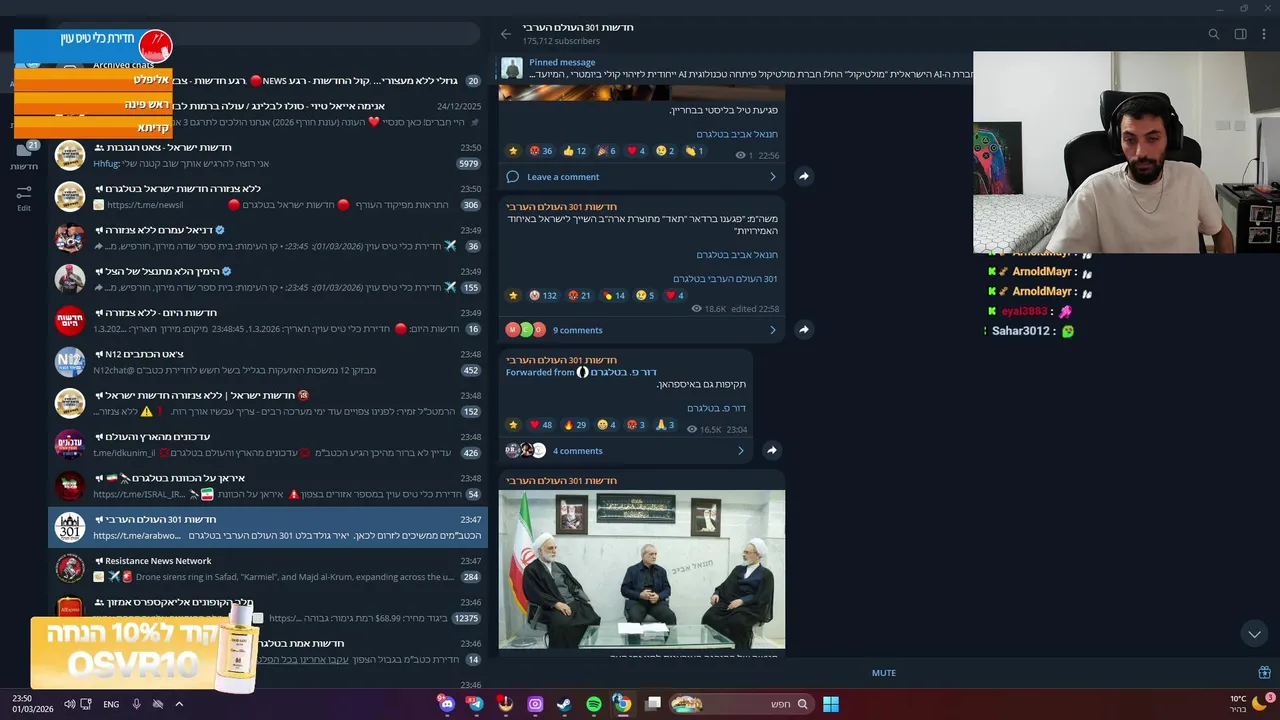This screenshot has width=1280, height=720.
Task: Open the 9 comments thread
Action: click(x=578, y=330)
